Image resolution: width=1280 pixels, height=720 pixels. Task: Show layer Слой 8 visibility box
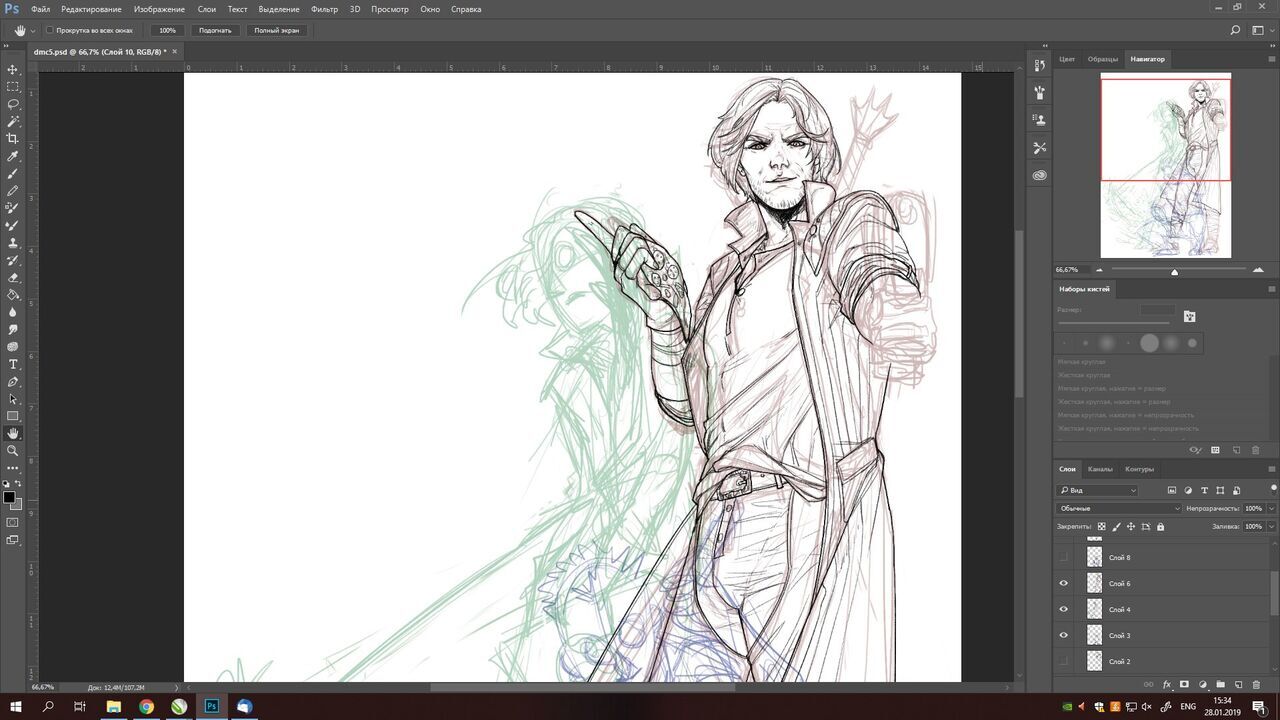pos(1064,557)
